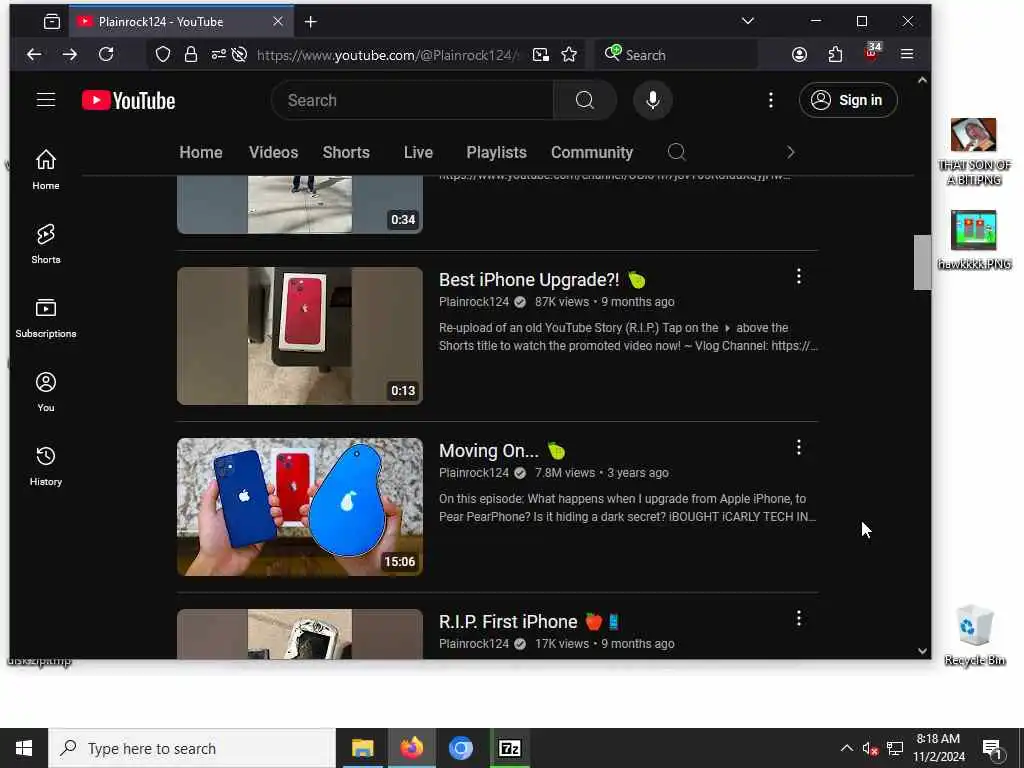
Task: Open the 0:34 video thumbnail
Action: point(300,204)
